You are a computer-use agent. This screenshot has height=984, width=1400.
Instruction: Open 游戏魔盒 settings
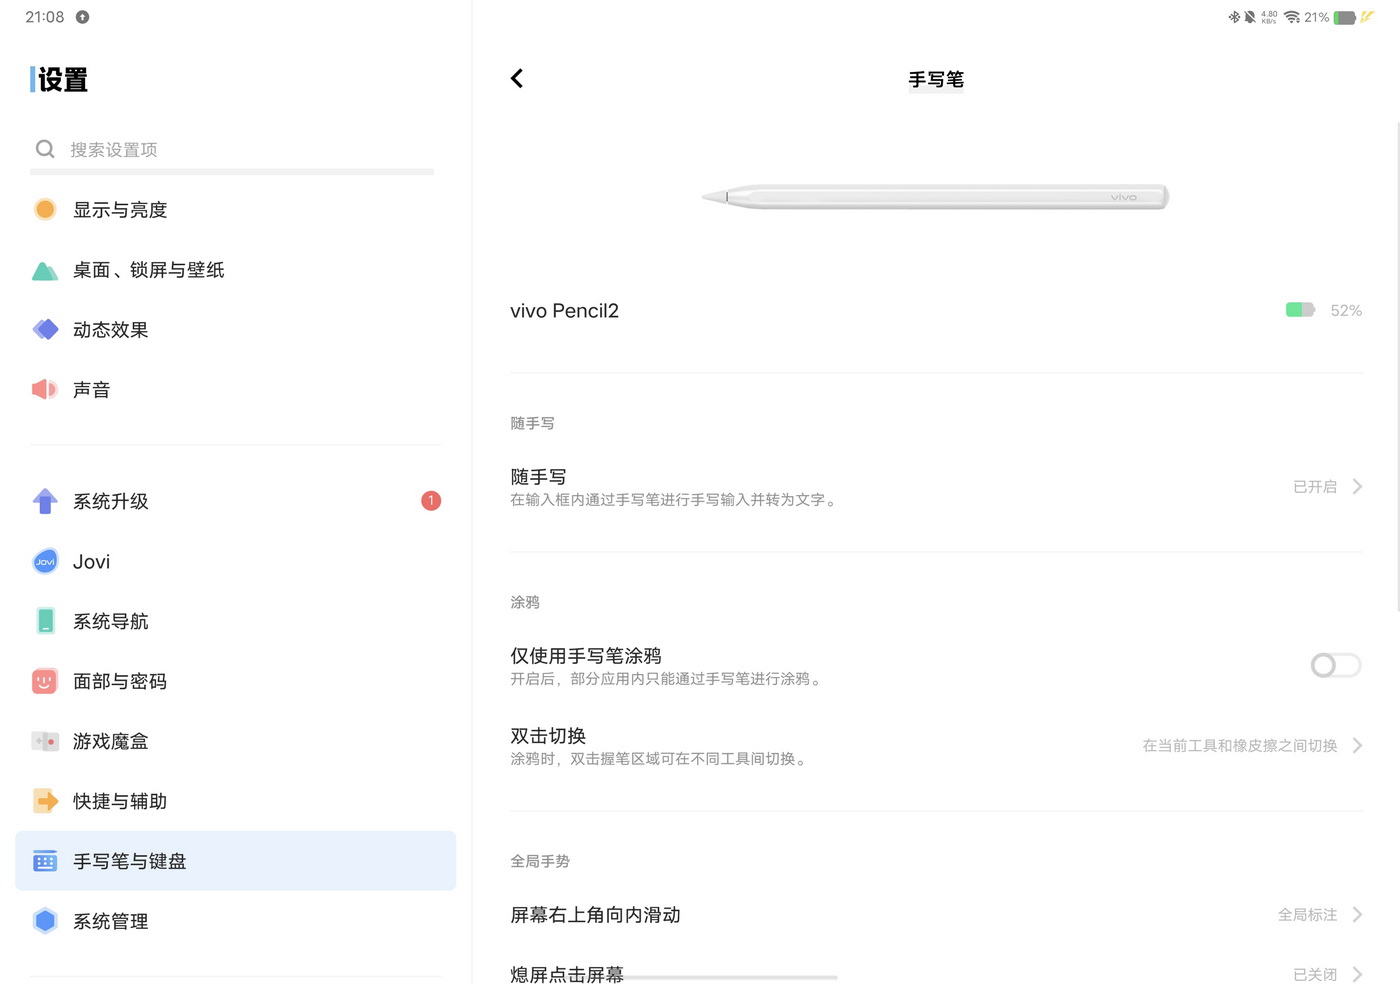tap(235, 741)
